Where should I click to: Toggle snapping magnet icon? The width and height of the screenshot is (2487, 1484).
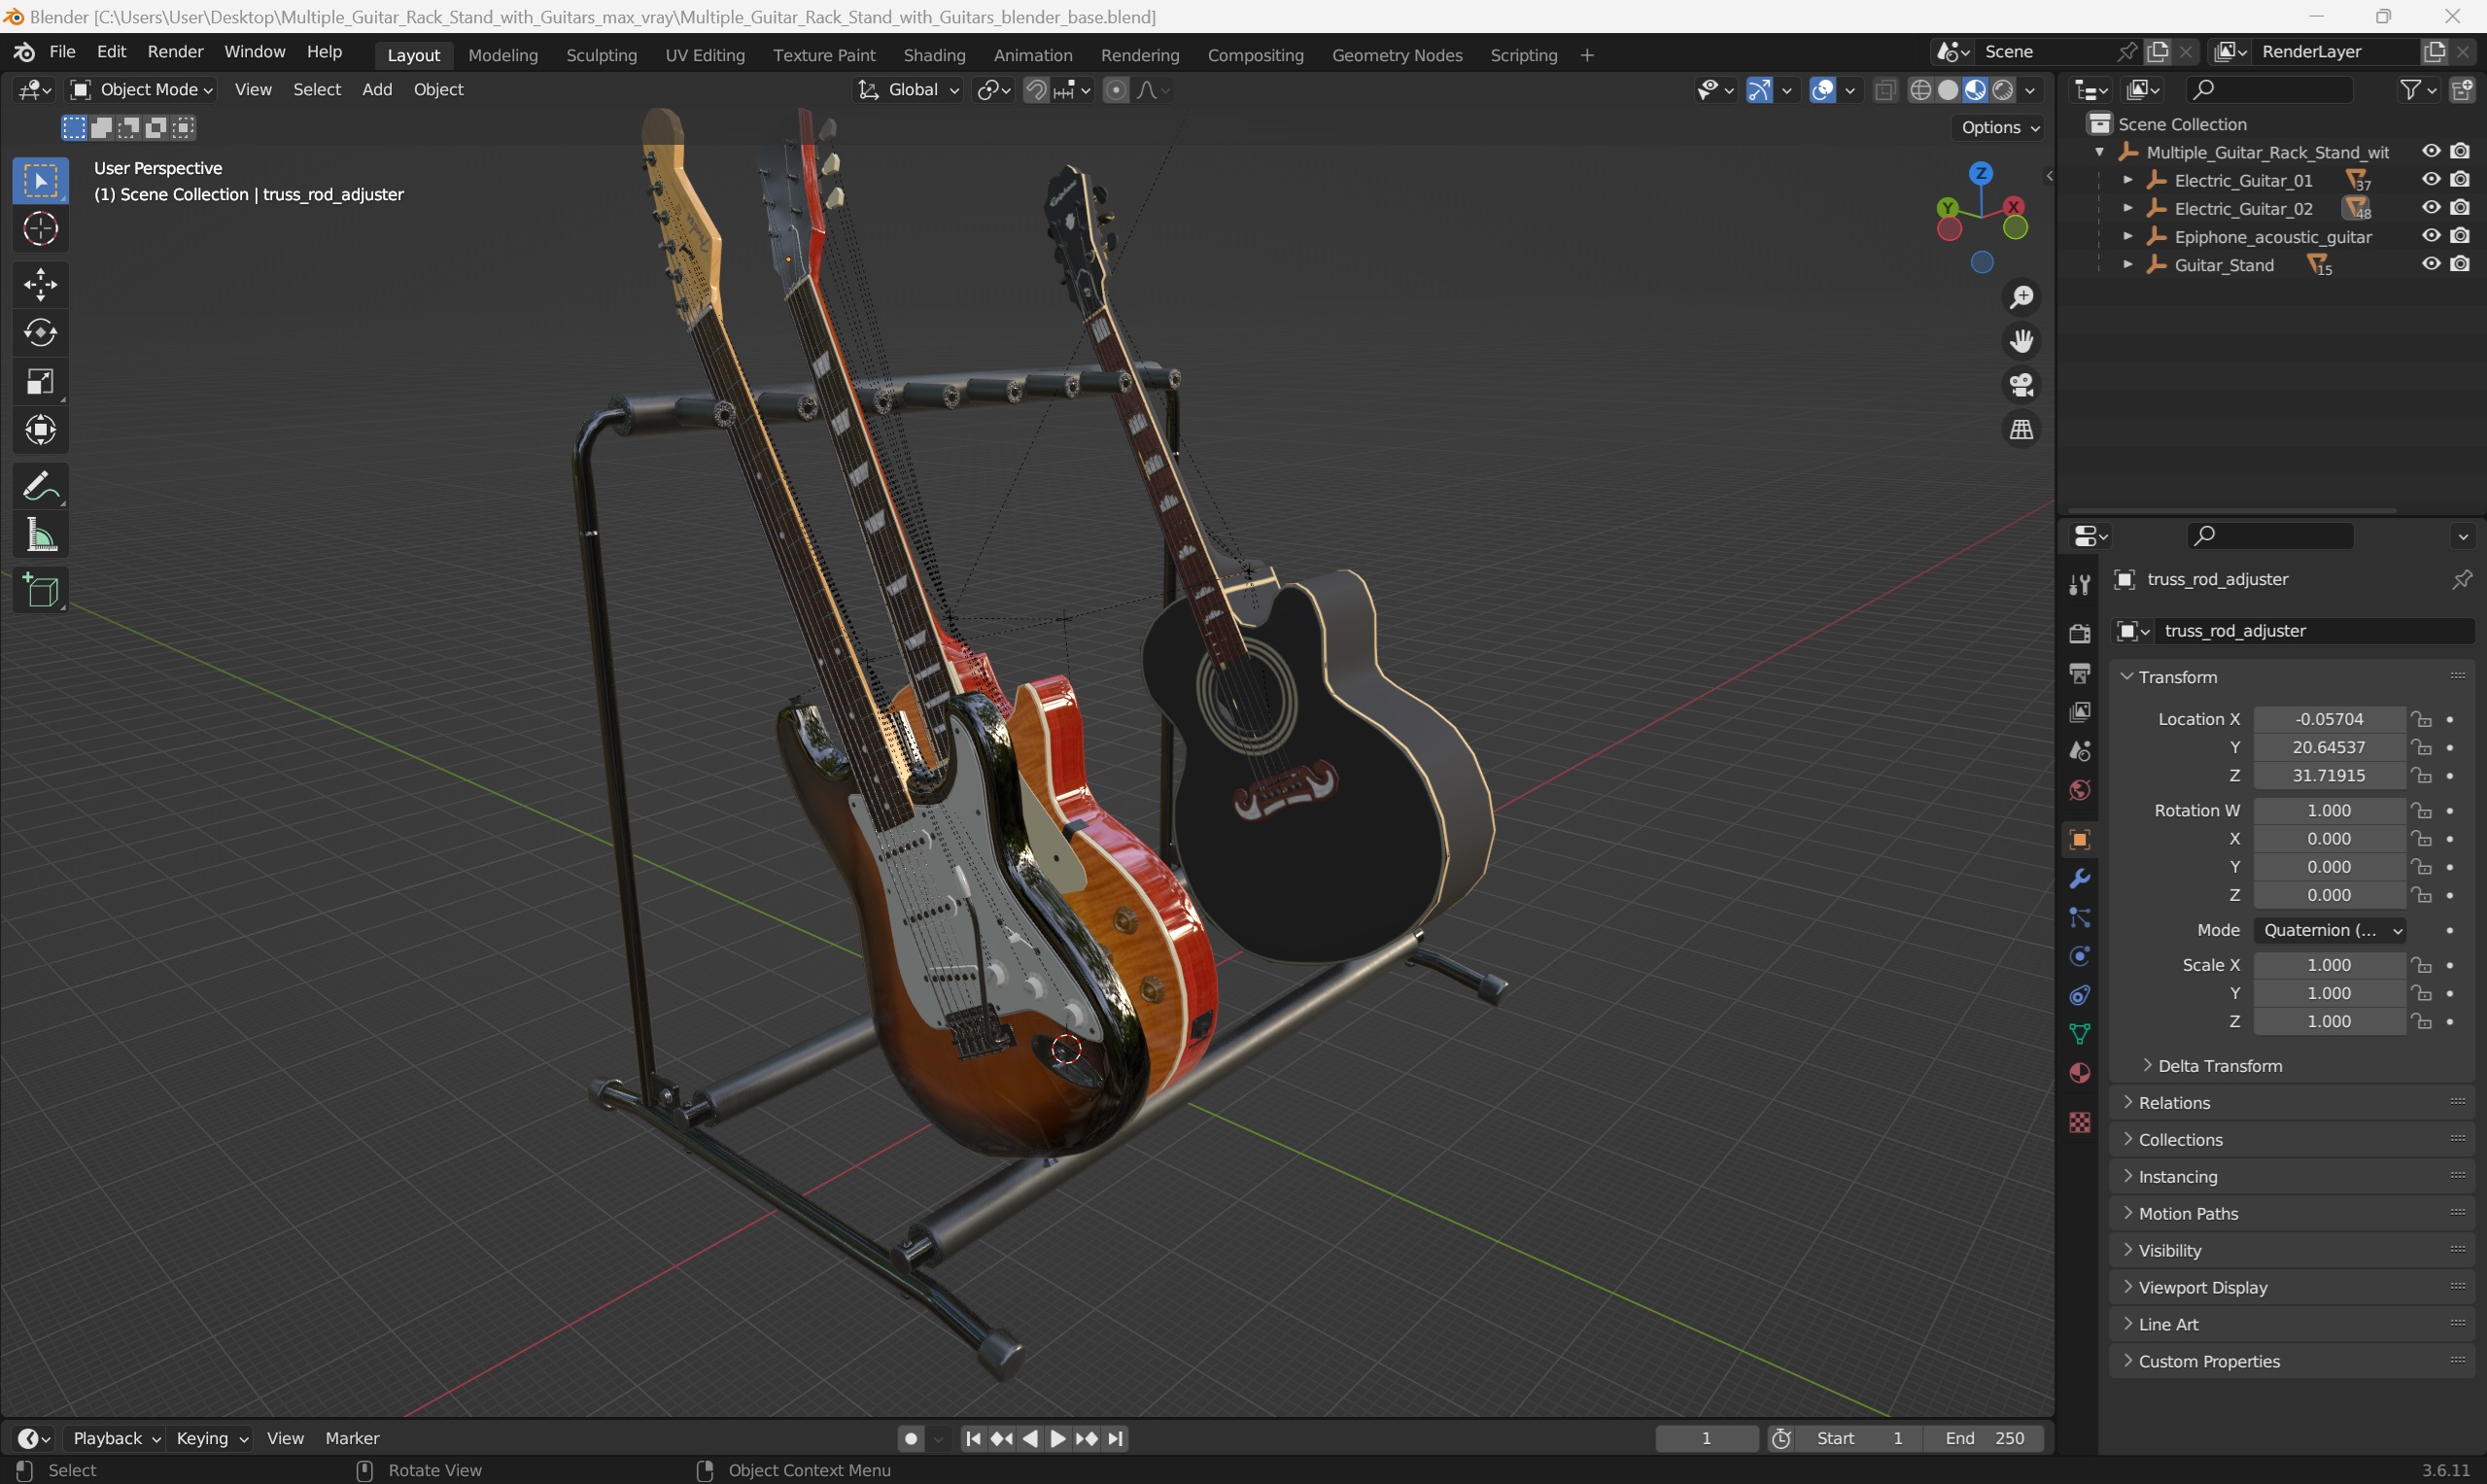[x=1036, y=90]
